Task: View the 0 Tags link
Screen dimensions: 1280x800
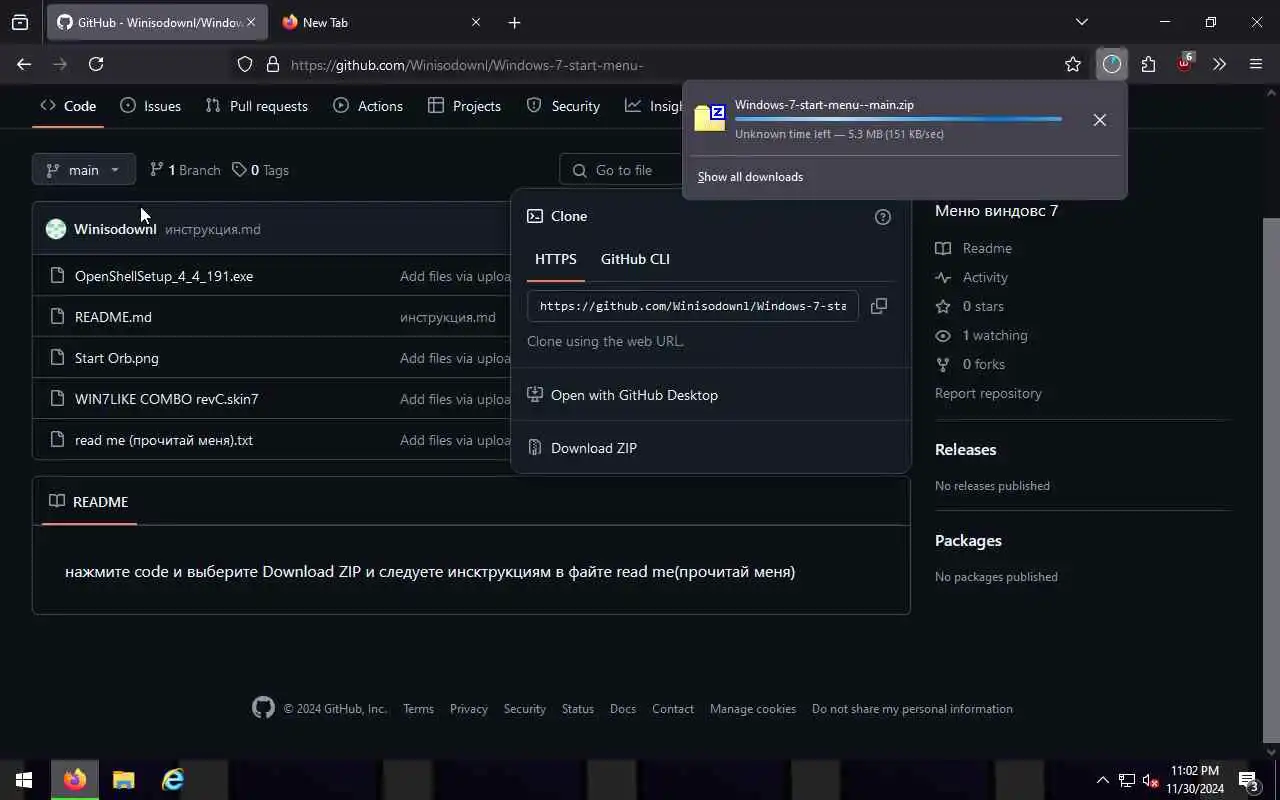Action: pos(260,170)
